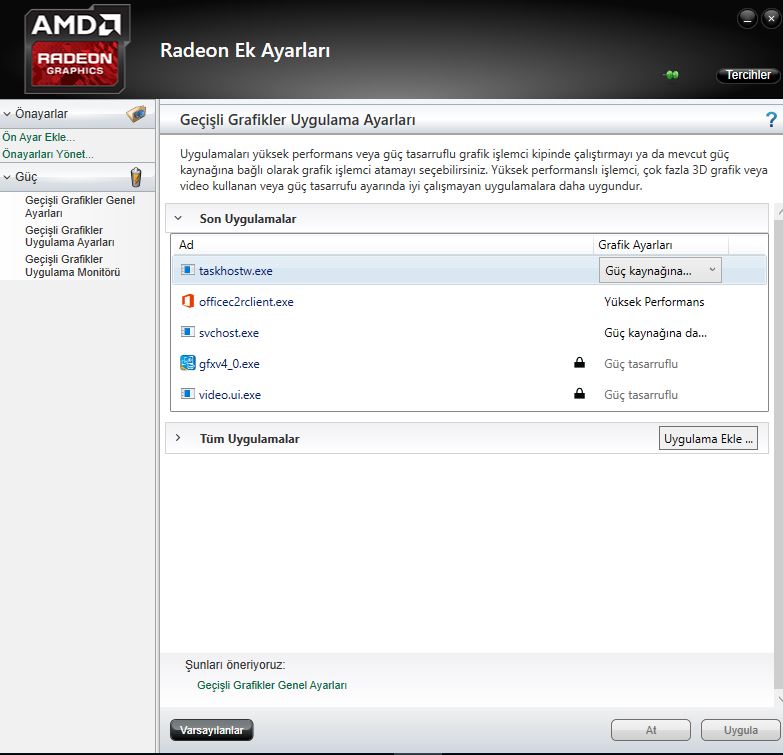Click the green pin icon near Tercihler
The width and height of the screenshot is (783, 755).
coord(672,75)
